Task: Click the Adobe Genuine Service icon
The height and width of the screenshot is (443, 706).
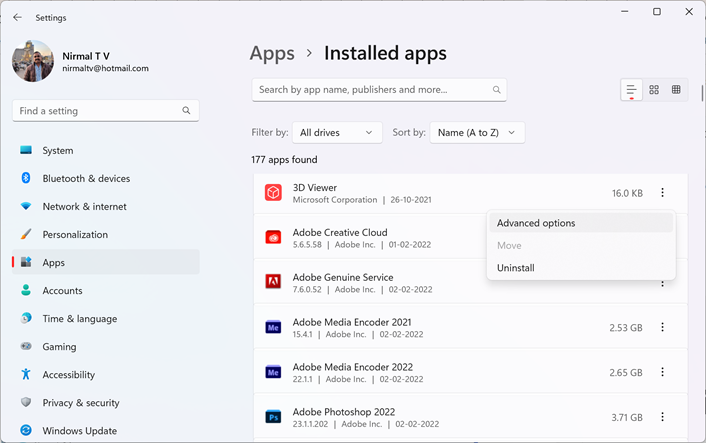Action: coord(273,282)
